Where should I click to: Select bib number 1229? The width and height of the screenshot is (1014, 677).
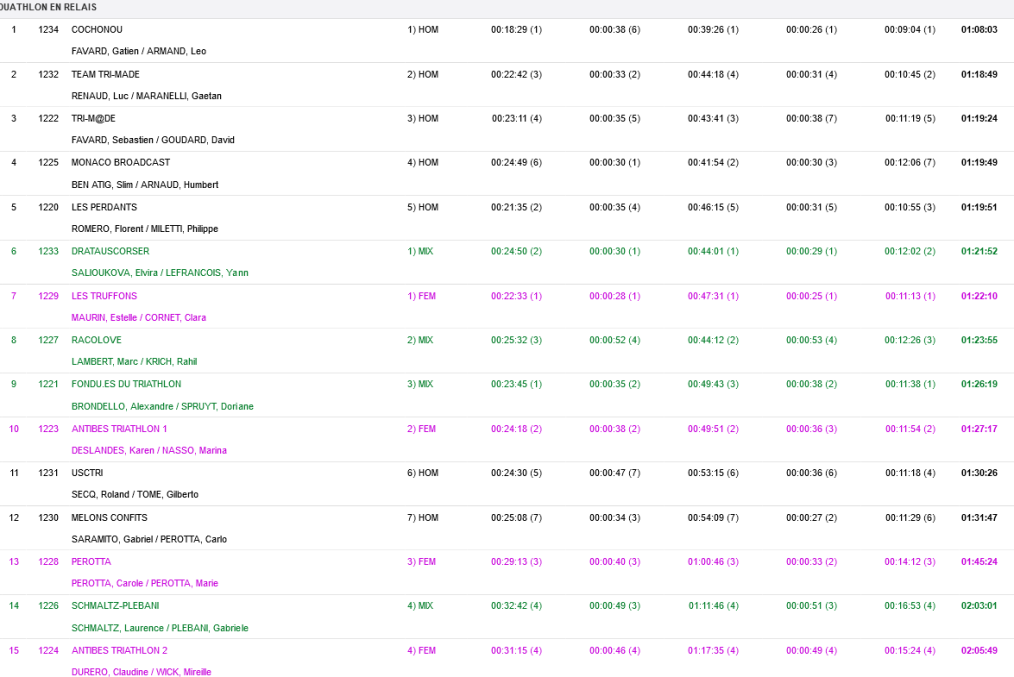coord(48,296)
